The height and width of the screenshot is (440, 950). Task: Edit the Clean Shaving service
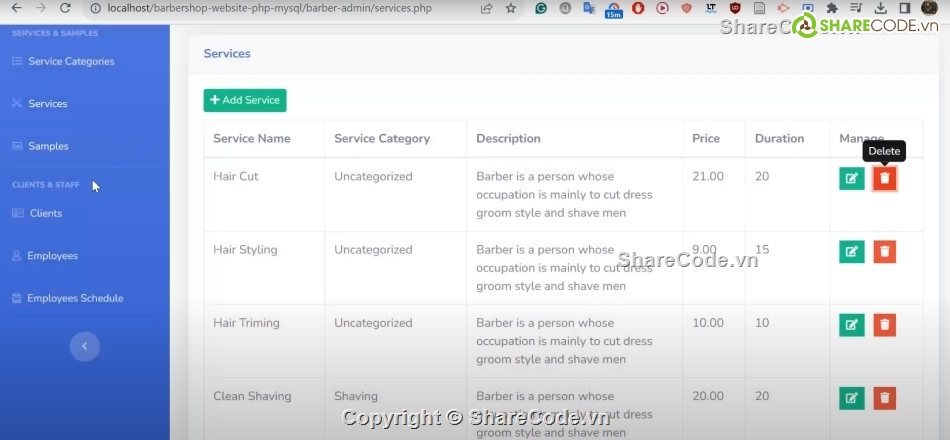click(x=851, y=398)
